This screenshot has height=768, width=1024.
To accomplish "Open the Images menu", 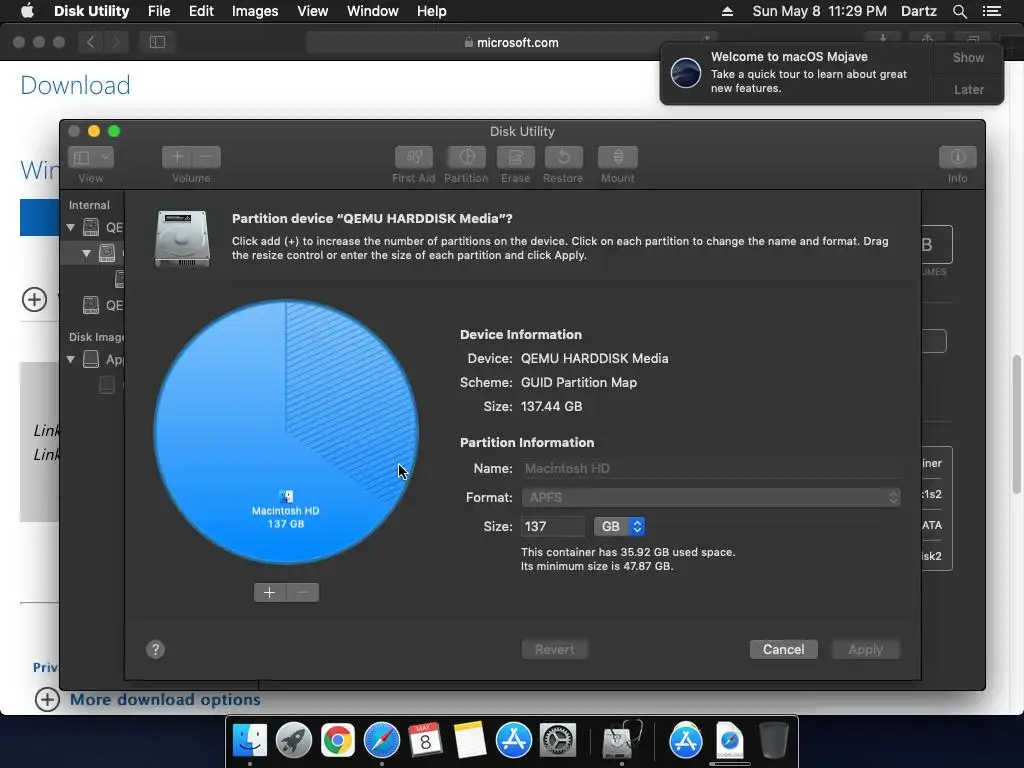I will pos(255,11).
